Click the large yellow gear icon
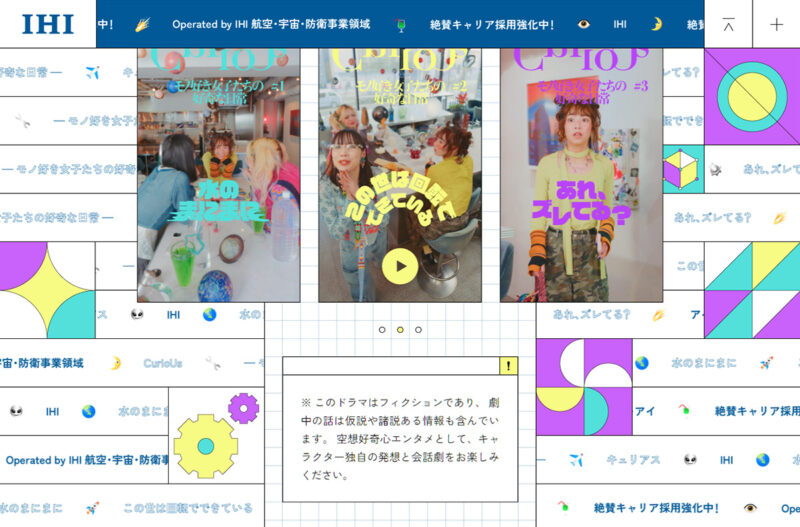This screenshot has width=800, height=527. click(x=205, y=446)
